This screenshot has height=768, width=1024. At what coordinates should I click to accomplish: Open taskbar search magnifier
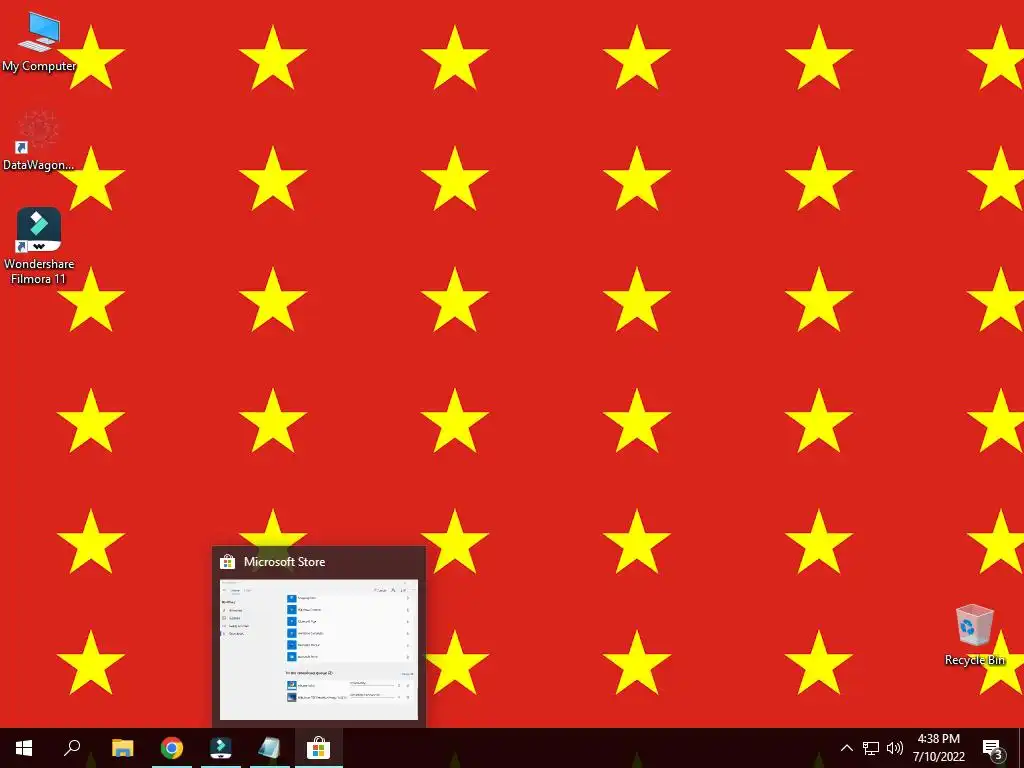[x=72, y=748]
